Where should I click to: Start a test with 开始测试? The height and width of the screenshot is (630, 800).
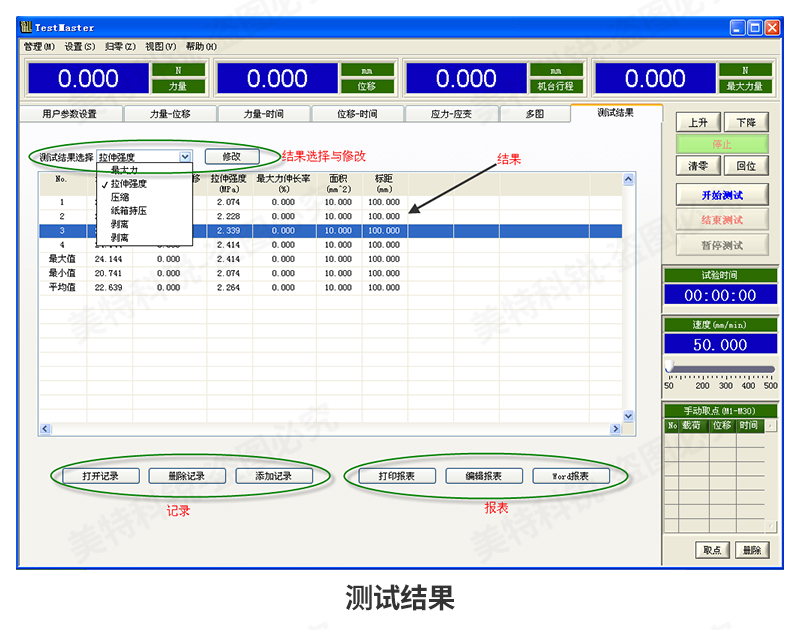coord(722,194)
